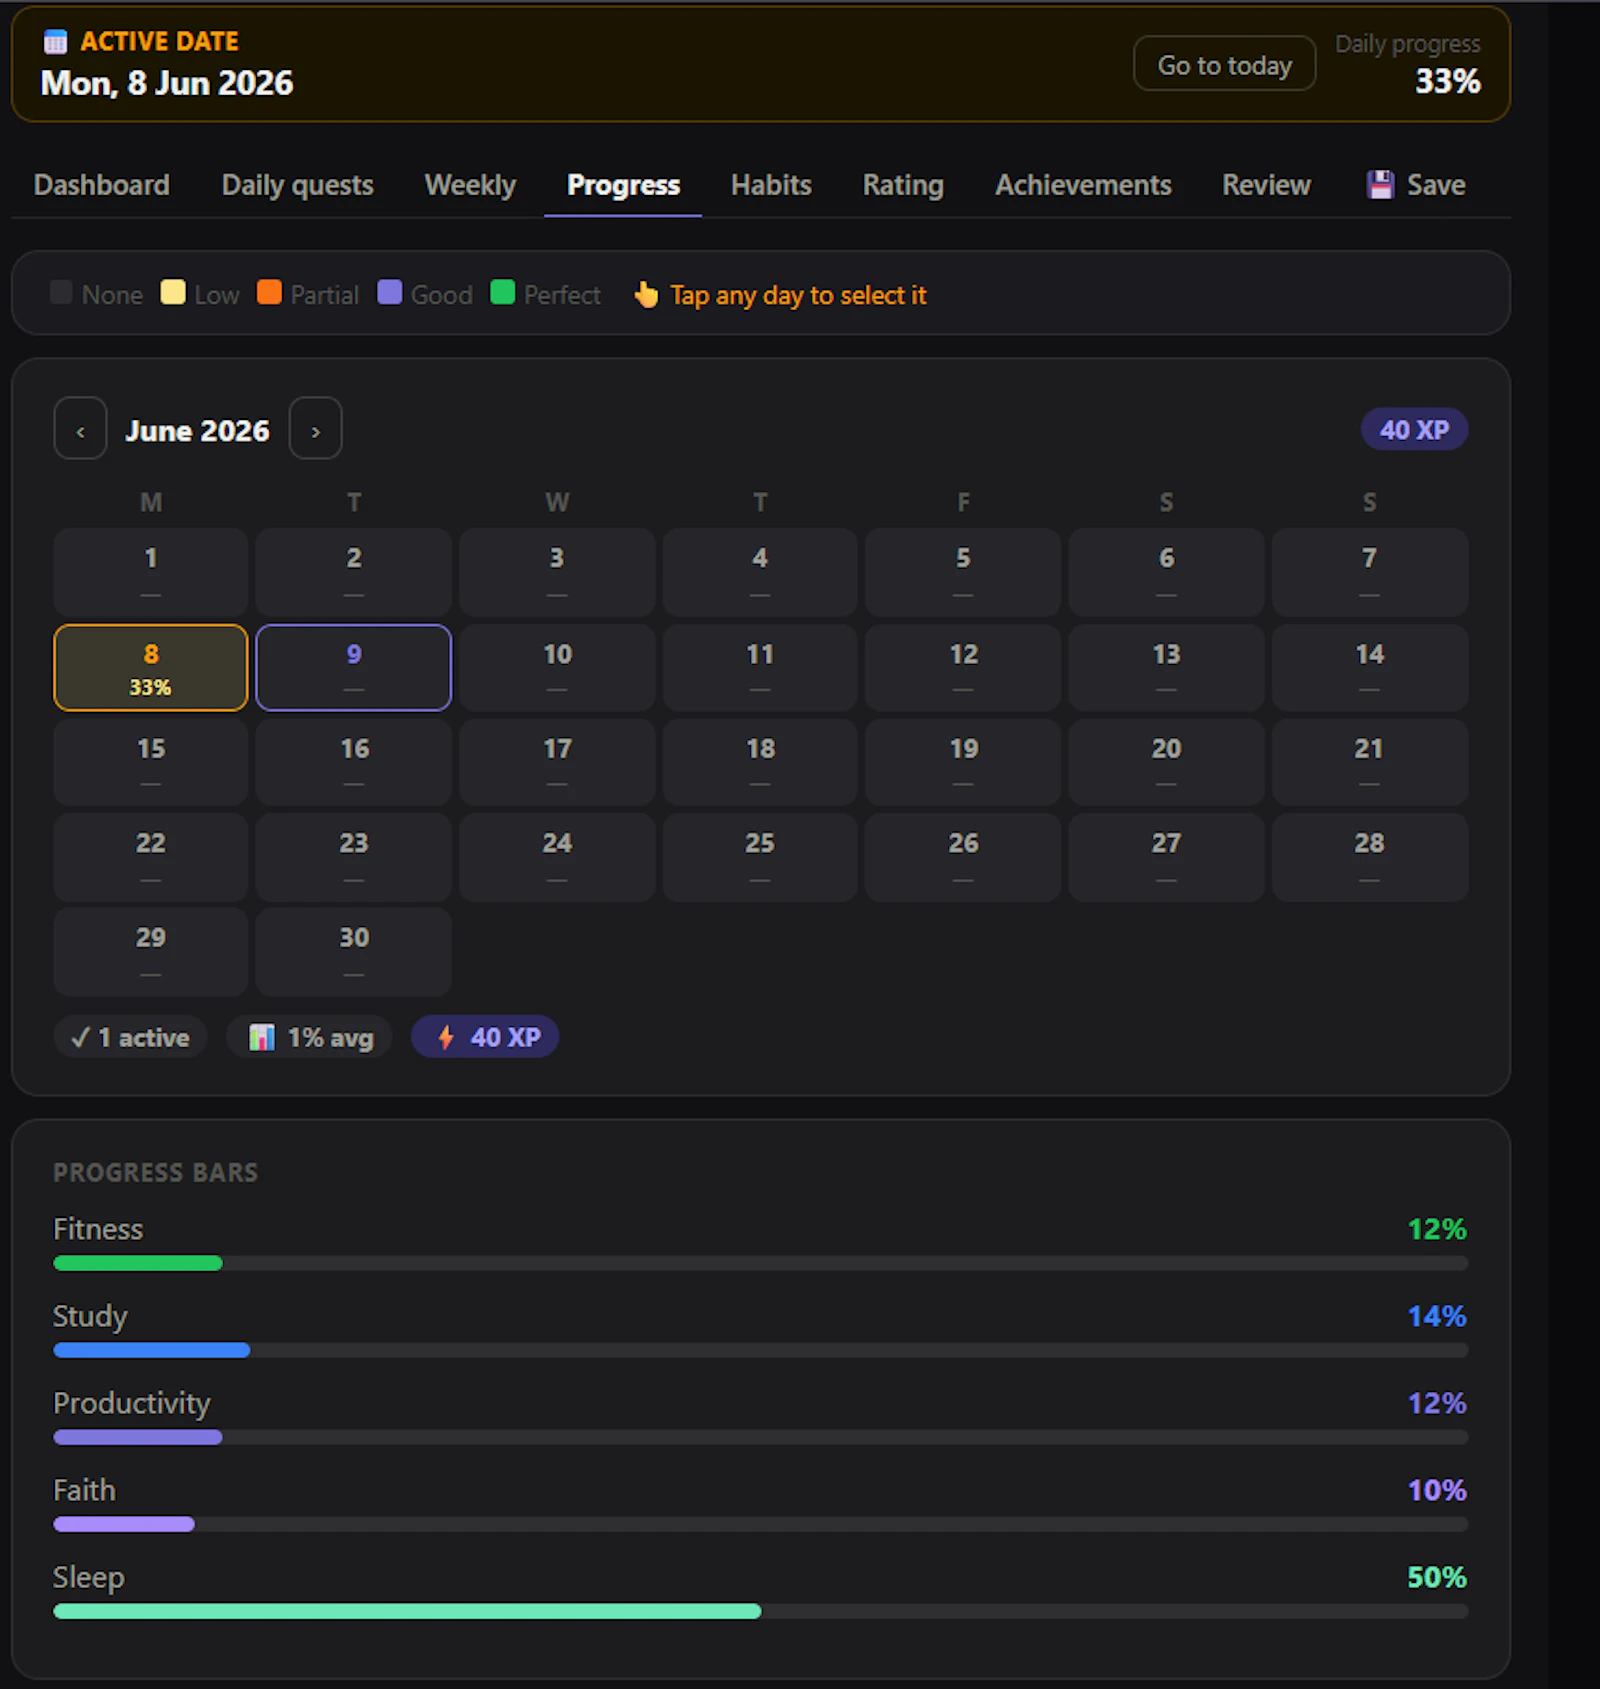
Task: Click the 40 XP badge beside June 2026
Action: [x=1414, y=430]
